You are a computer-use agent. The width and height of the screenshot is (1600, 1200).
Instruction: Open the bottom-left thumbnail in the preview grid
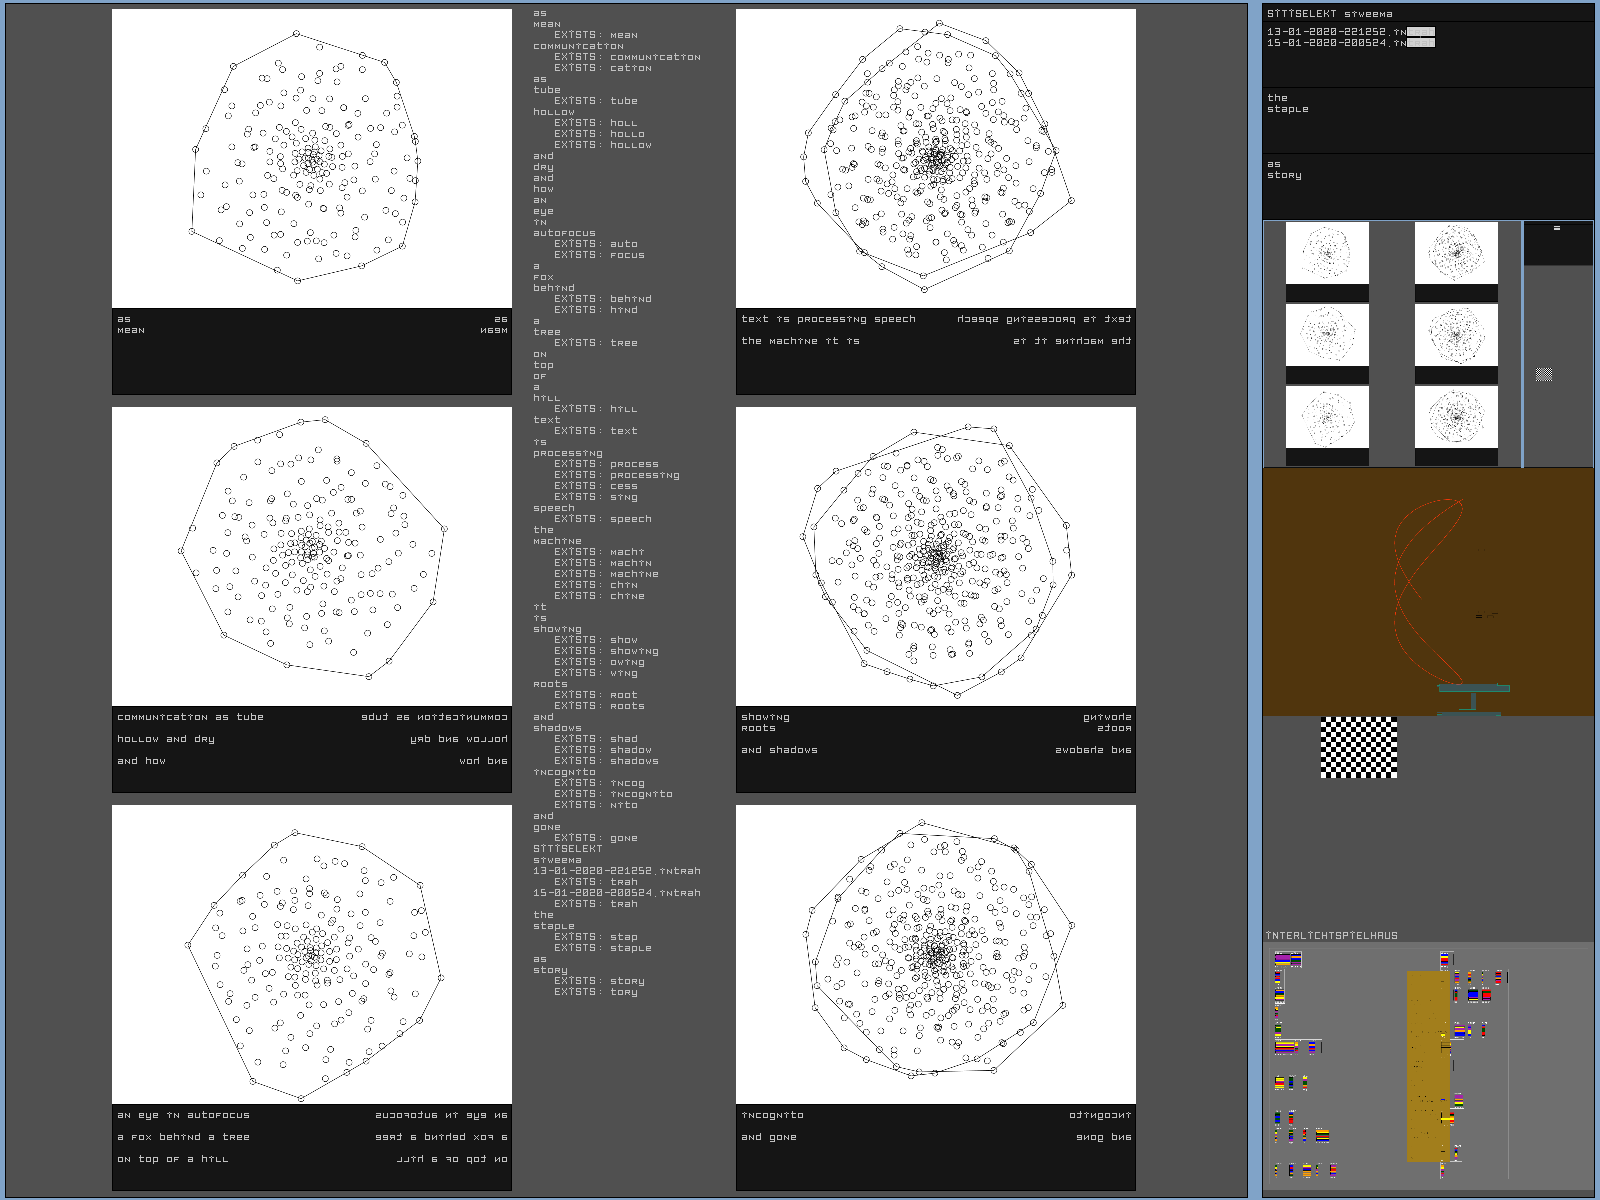[x=1327, y=418]
